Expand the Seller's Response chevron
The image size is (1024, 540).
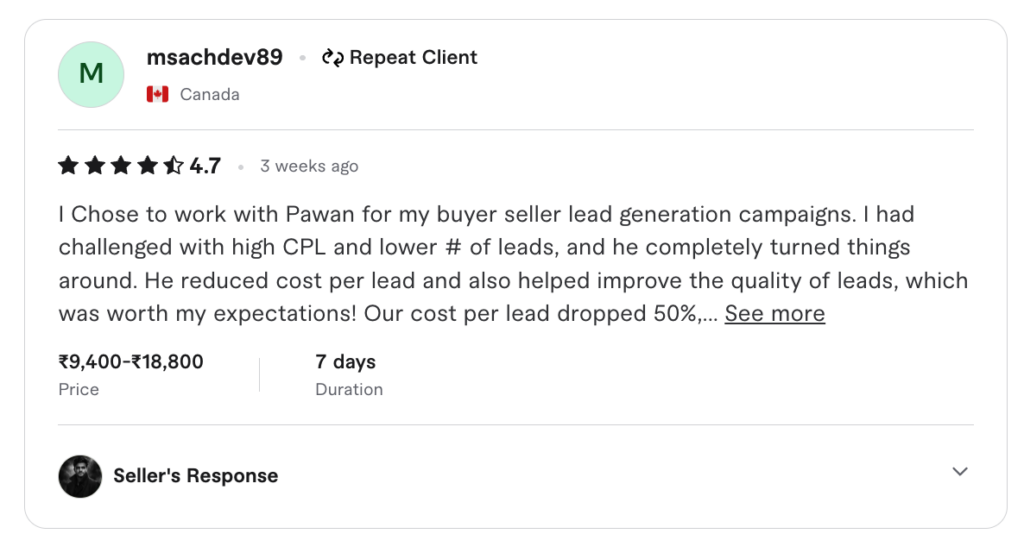(x=960, y=472)
